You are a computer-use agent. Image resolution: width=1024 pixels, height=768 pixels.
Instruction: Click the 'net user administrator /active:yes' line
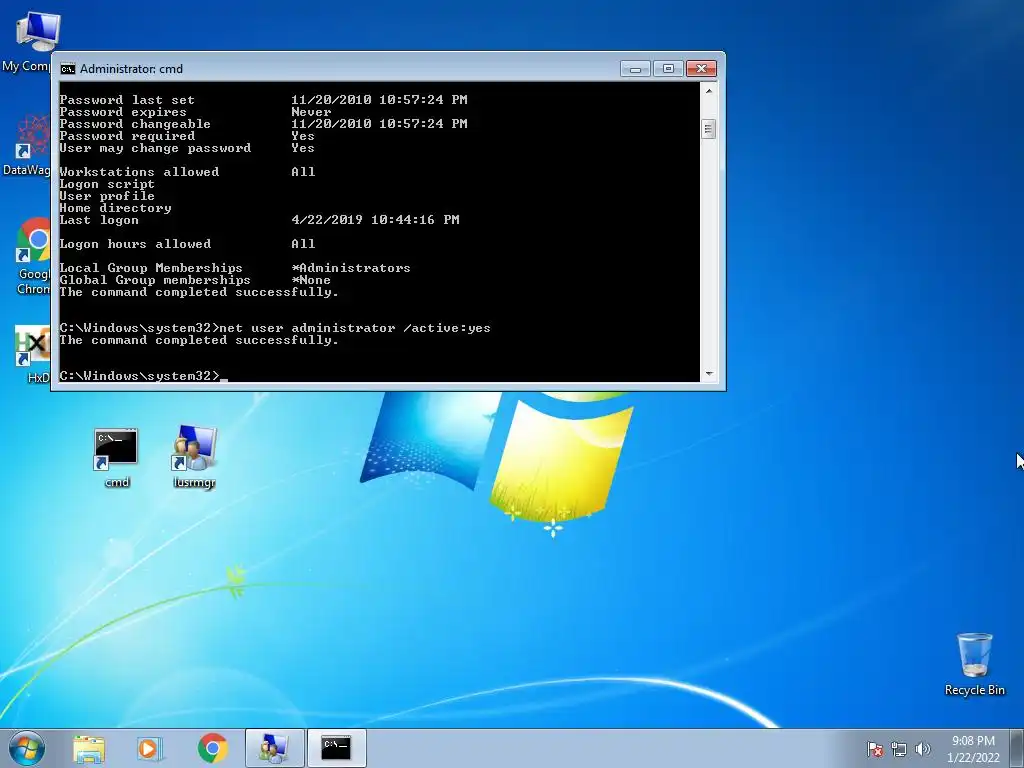274,328
